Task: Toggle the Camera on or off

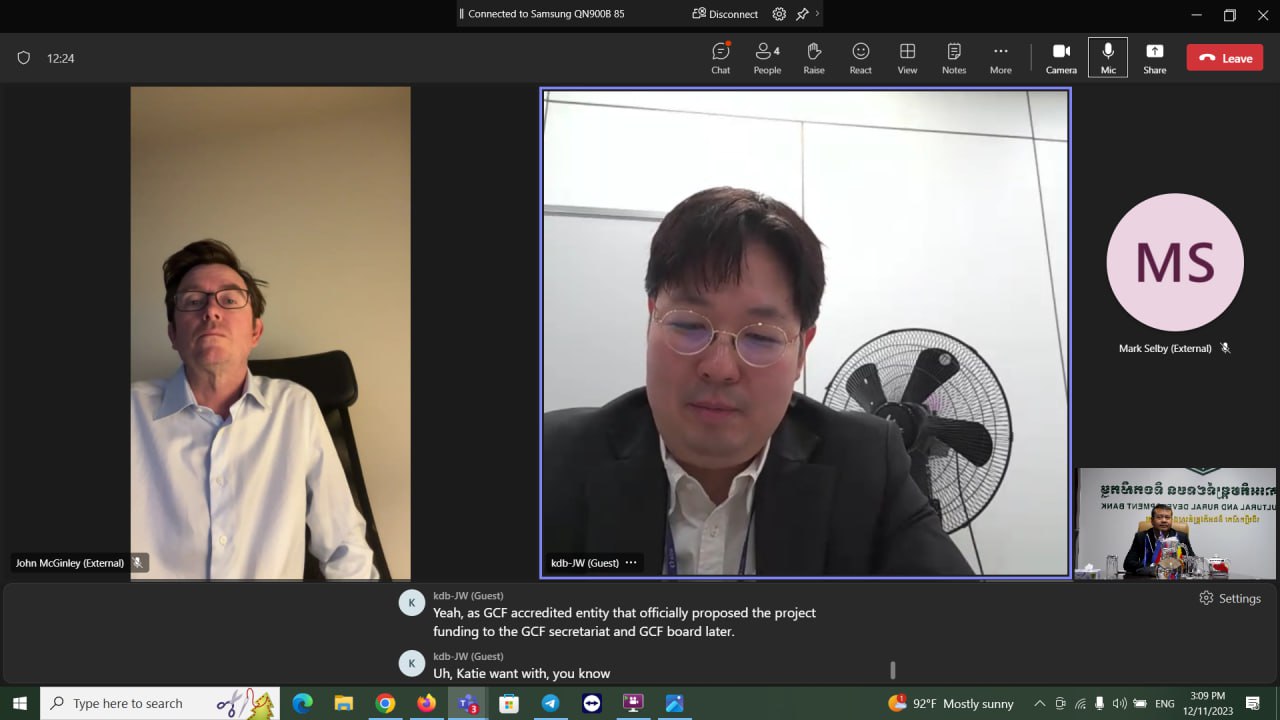Action: [x=1061, y=58]
